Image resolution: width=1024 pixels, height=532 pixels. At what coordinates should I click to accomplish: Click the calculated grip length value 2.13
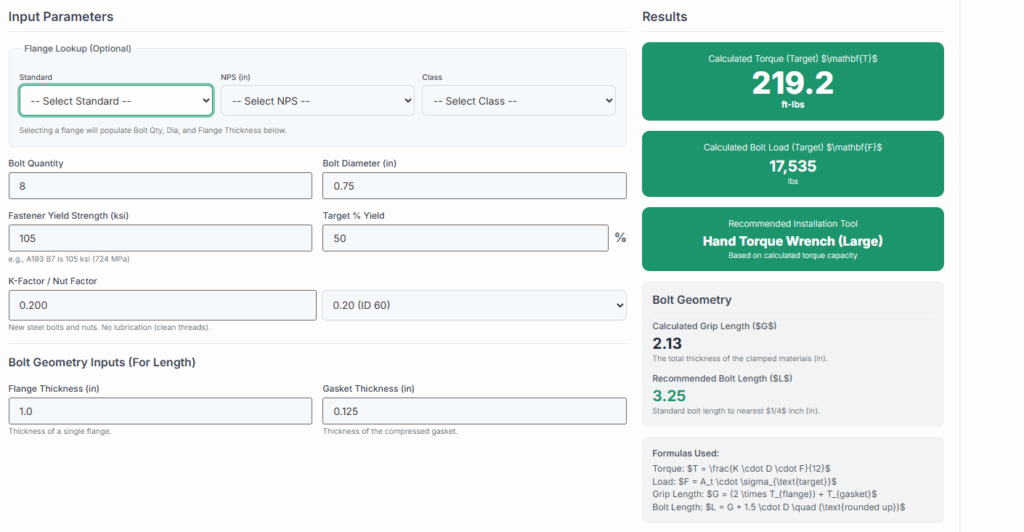667,343
